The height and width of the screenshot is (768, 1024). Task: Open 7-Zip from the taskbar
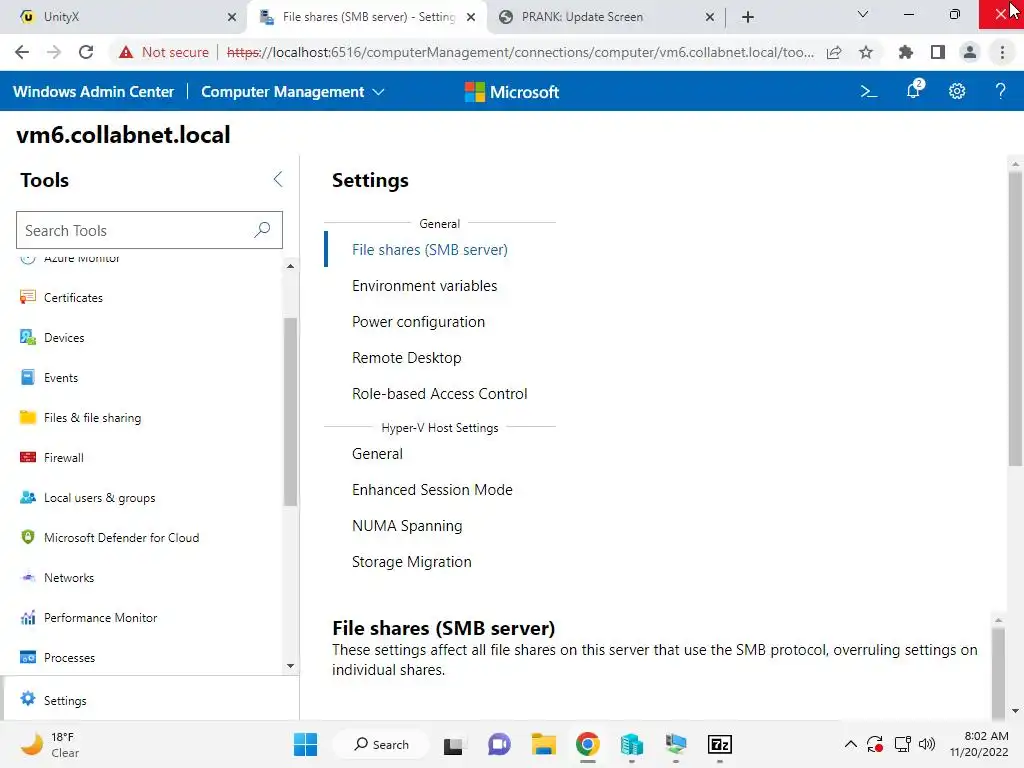point(720,744)
